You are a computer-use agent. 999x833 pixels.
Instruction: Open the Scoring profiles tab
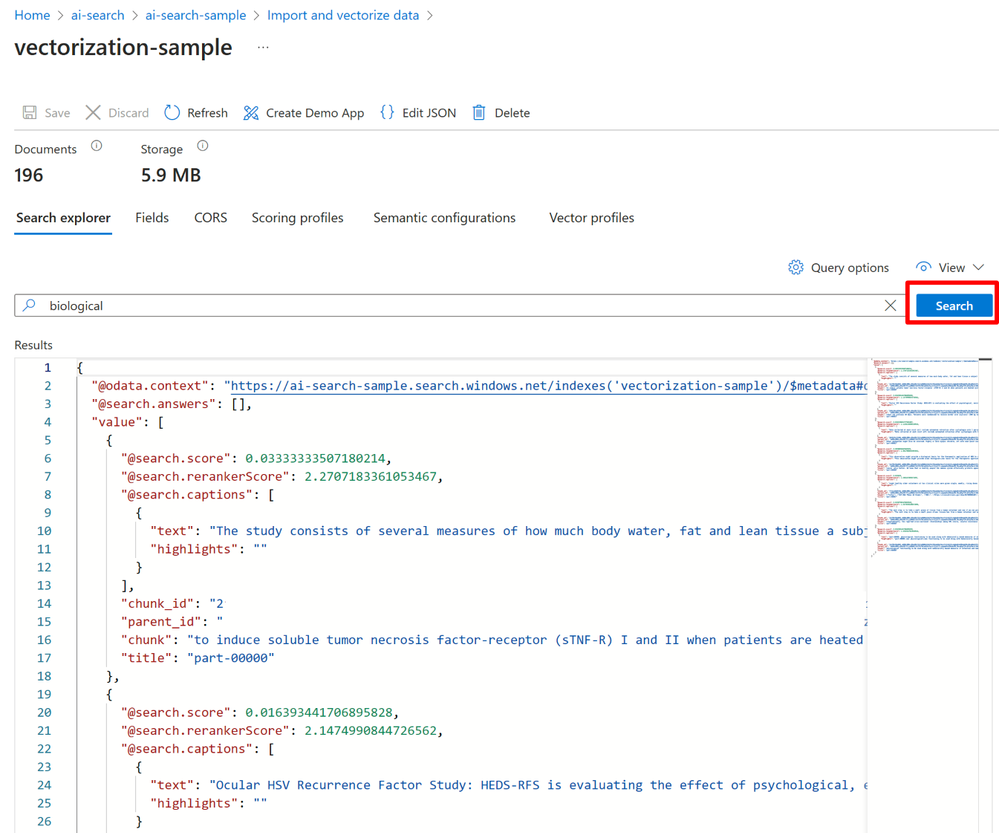(x=298, y=218)
